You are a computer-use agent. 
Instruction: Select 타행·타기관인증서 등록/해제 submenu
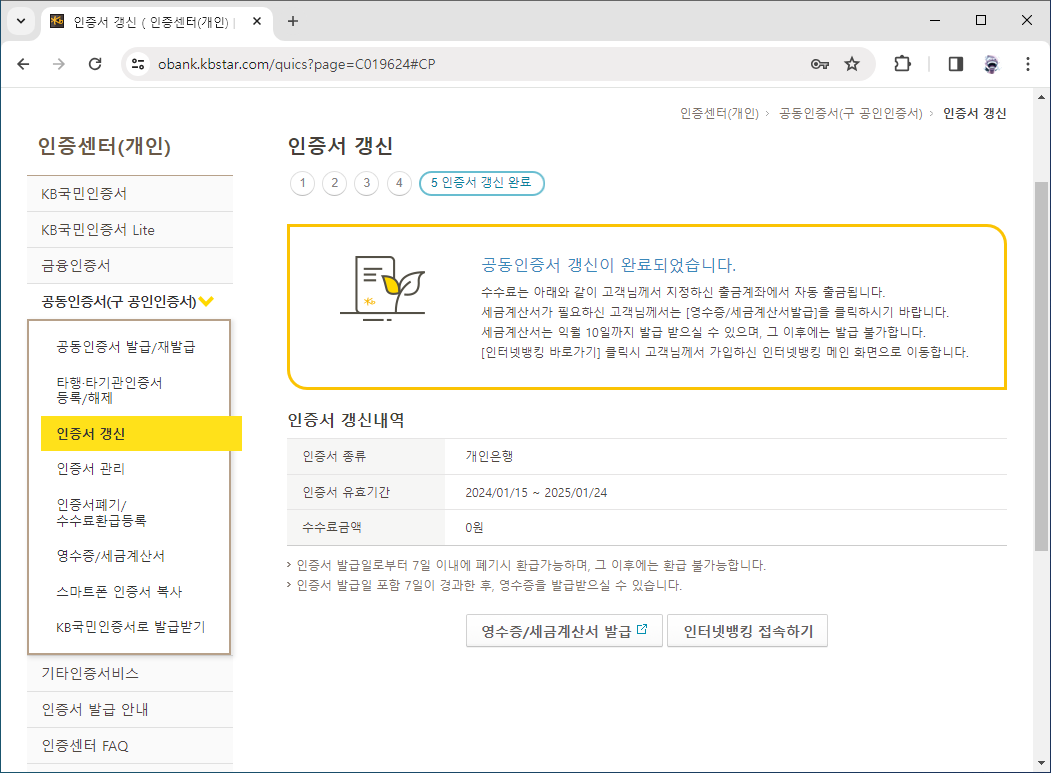tap(109, 390)
